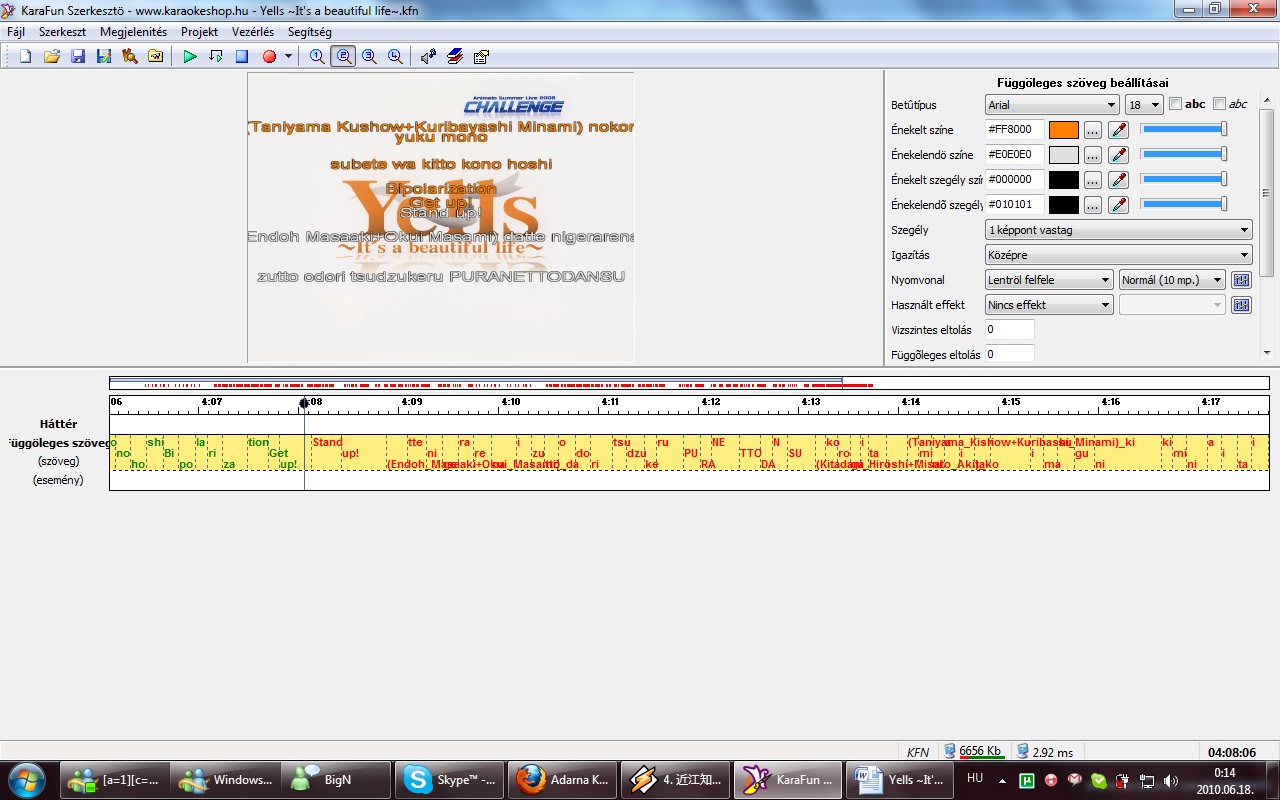Pick Énekelt szegély color with eyedropper
Screen dimensions: 1280x800
pyautogui.click(x=1118, y=180)
